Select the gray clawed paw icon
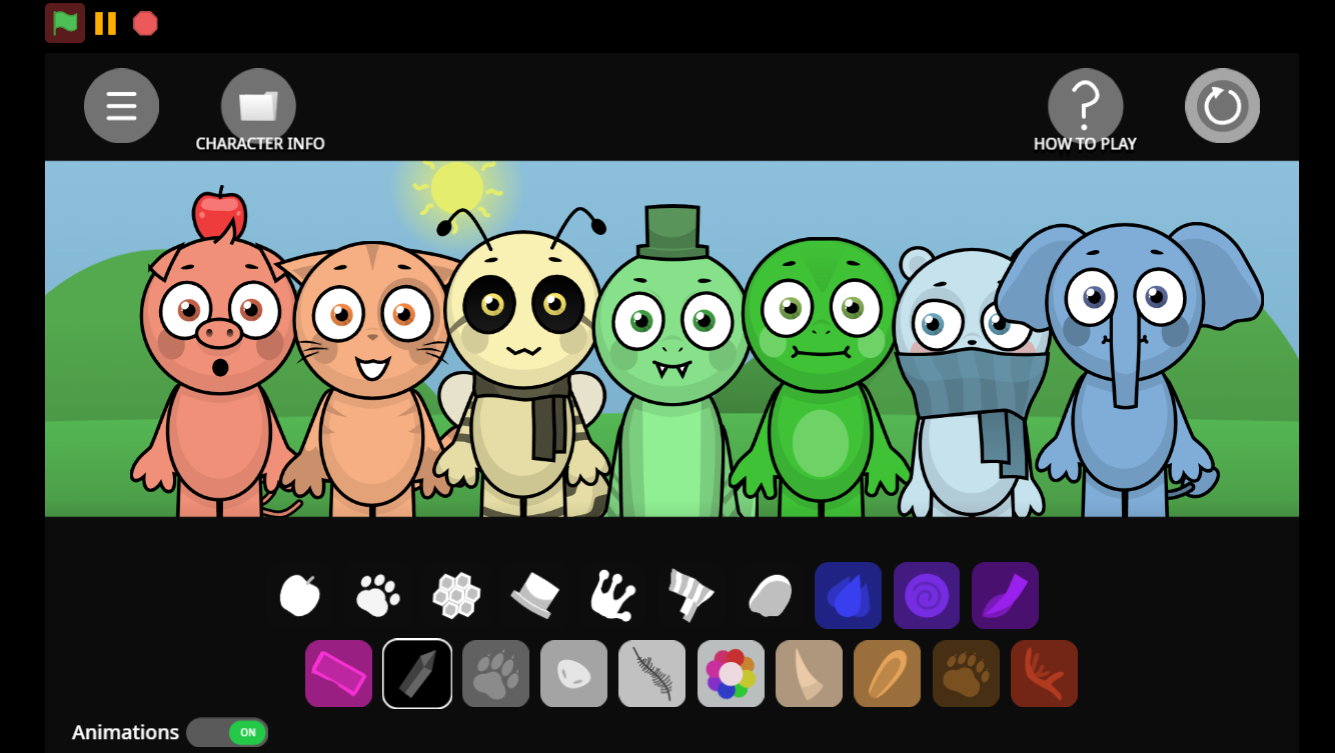This screenshot has height=753, width=1335. point(496,674)
